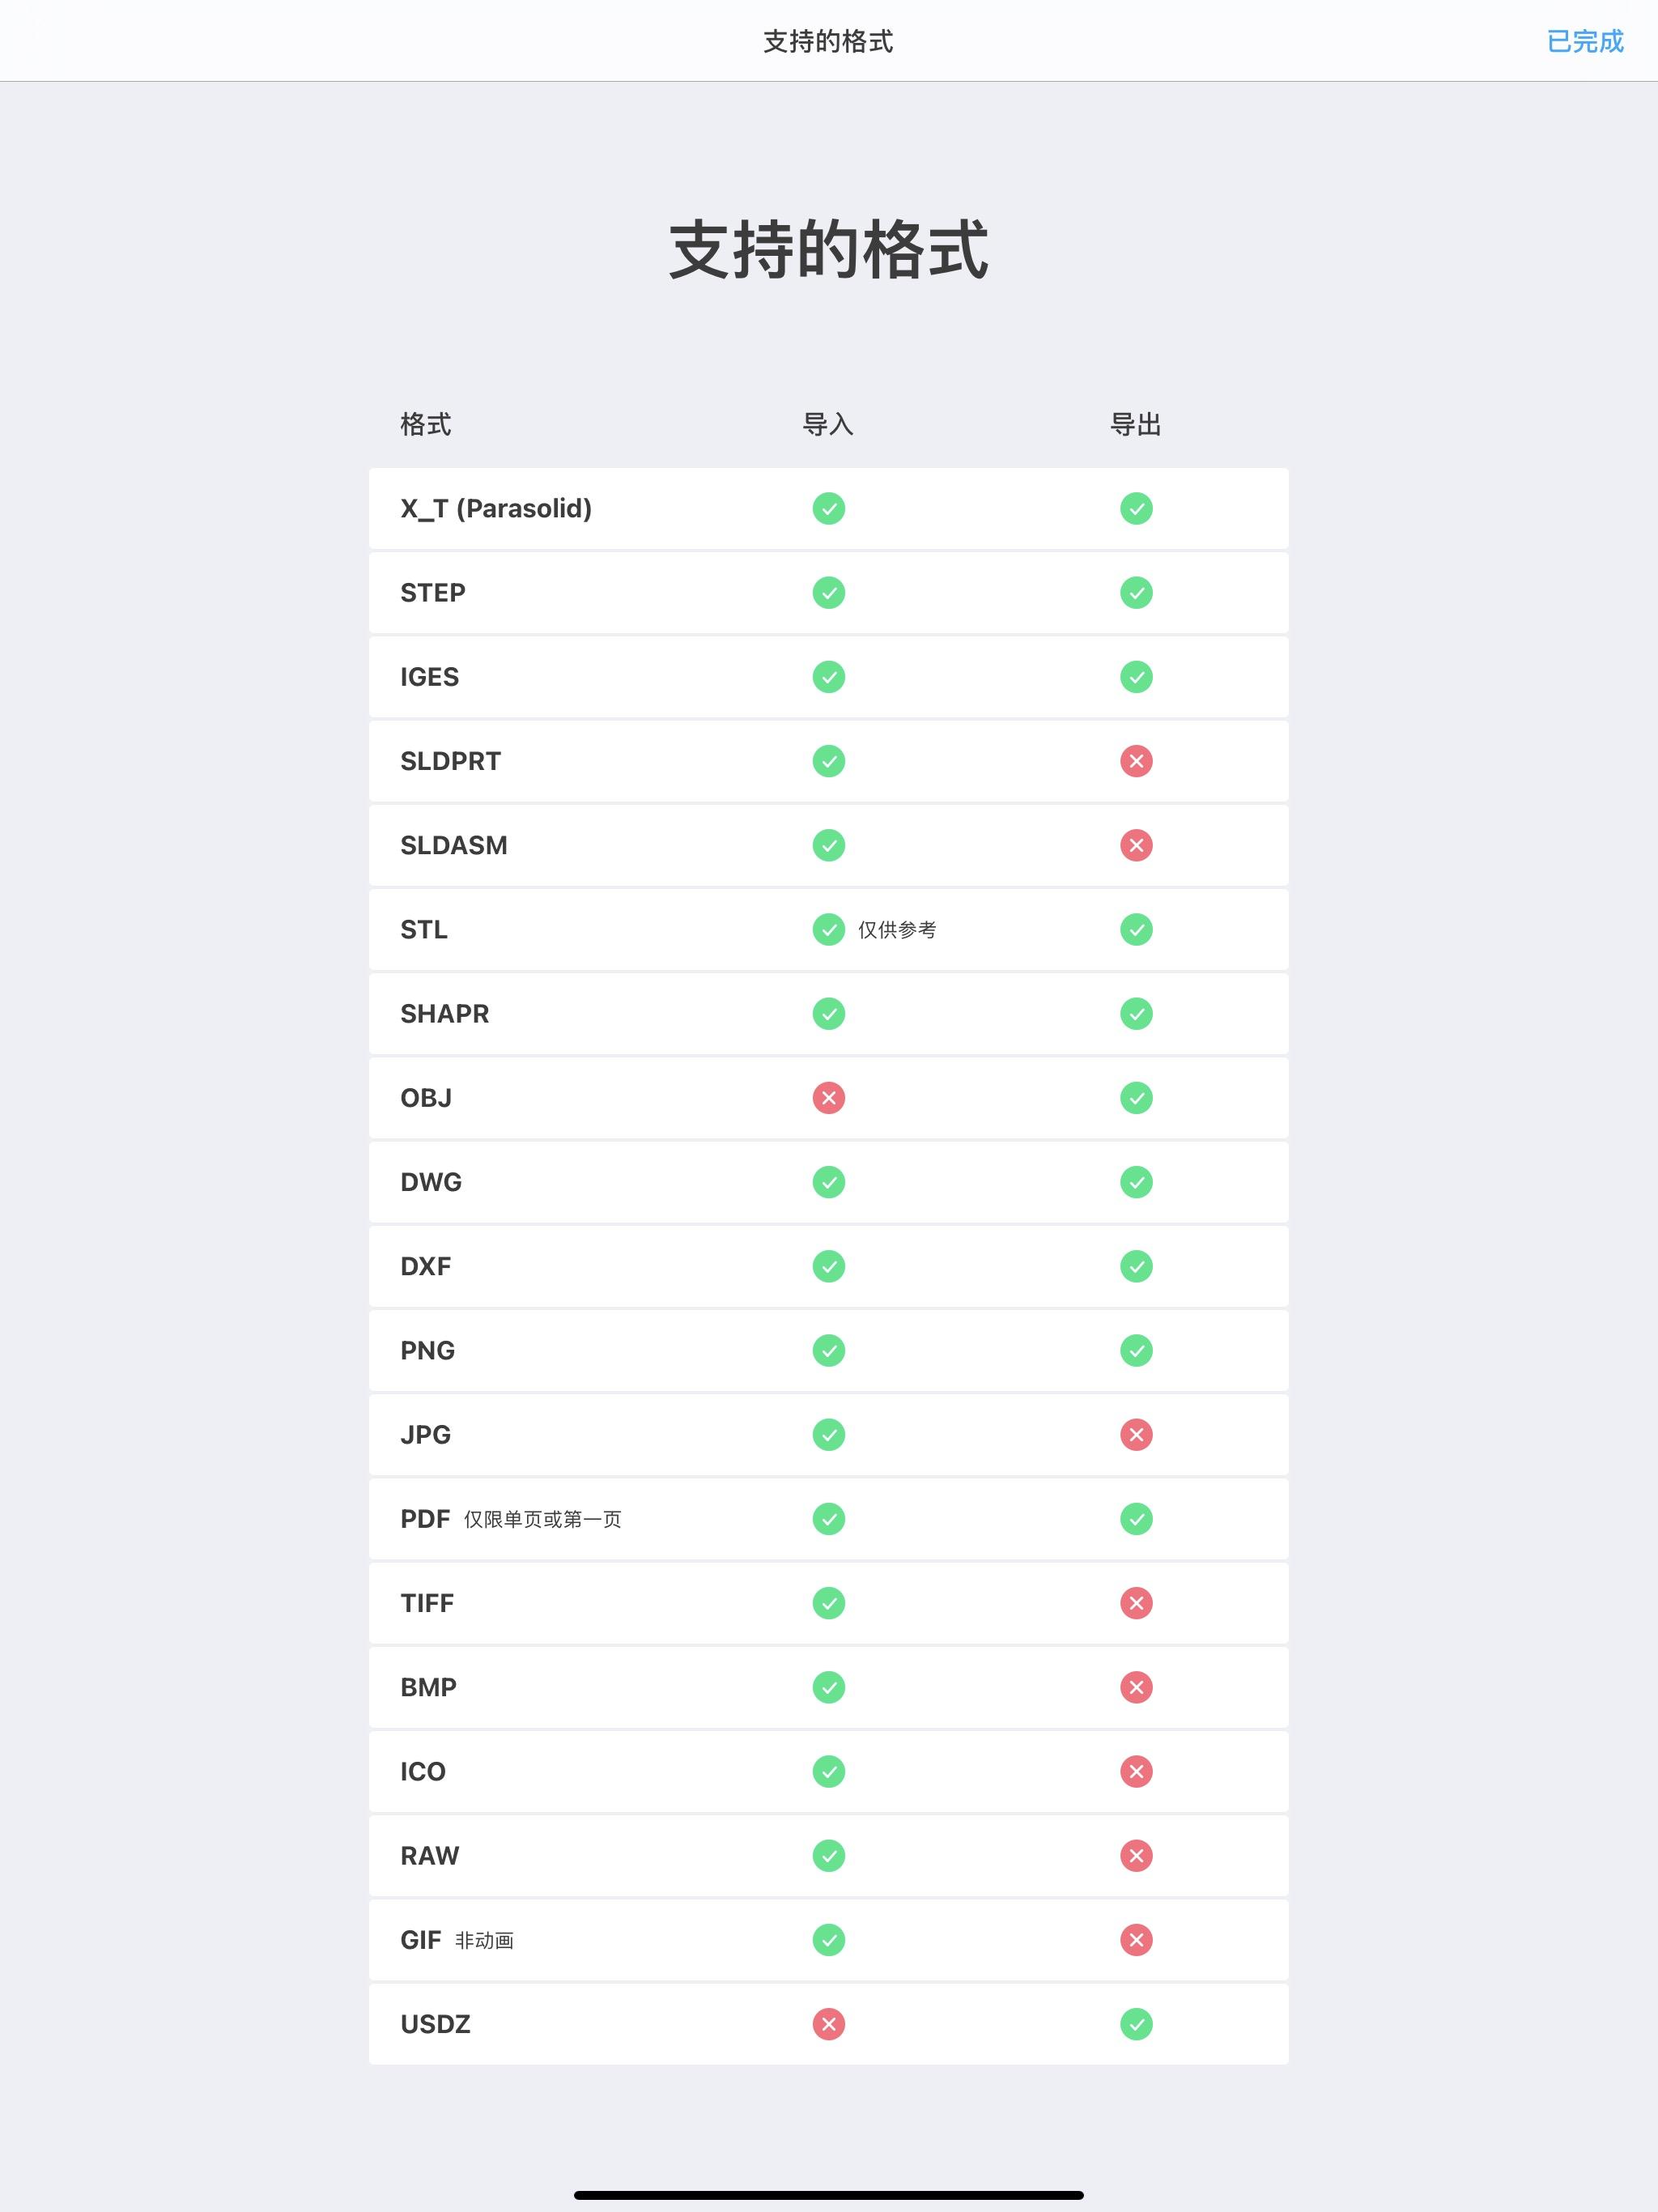Screen dimensions: 1658x2212
Task: Click the 导入 column header
Action: (x=828, y=425)
